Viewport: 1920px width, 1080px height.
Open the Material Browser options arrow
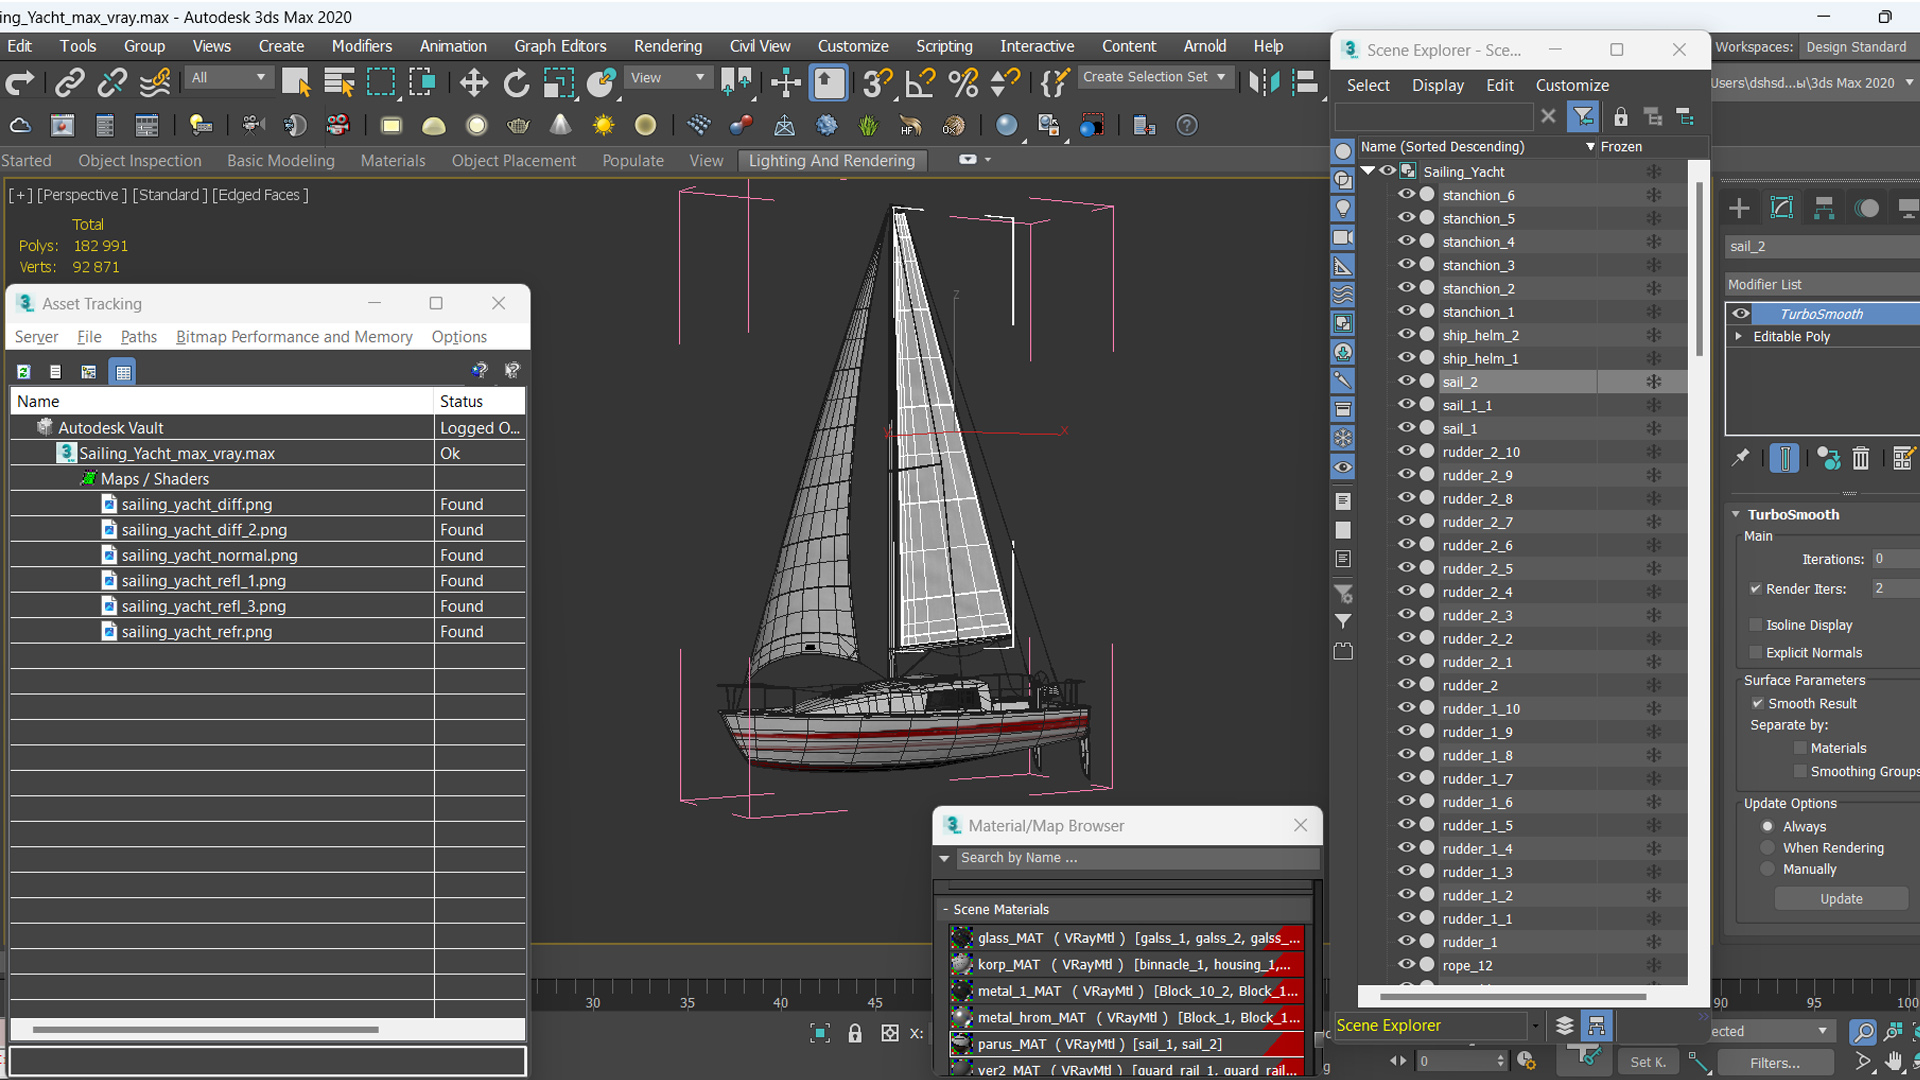944,858
